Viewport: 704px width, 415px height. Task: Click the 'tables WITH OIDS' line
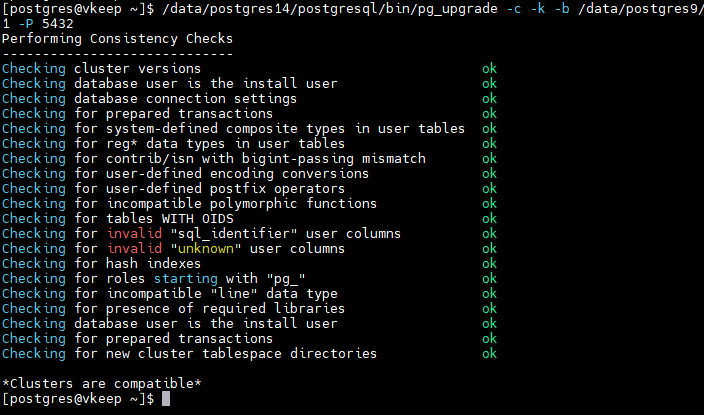click(x=118, y=219)
